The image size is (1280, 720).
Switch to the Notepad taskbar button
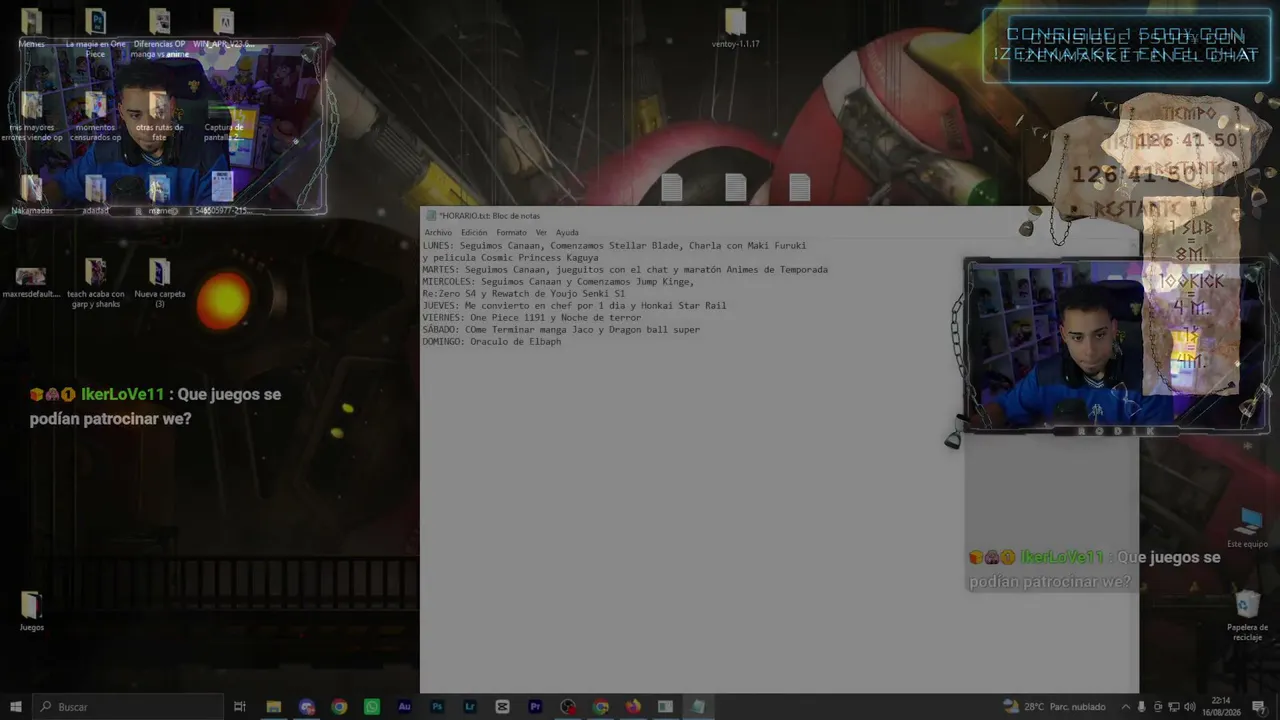[x=698, y=707]
